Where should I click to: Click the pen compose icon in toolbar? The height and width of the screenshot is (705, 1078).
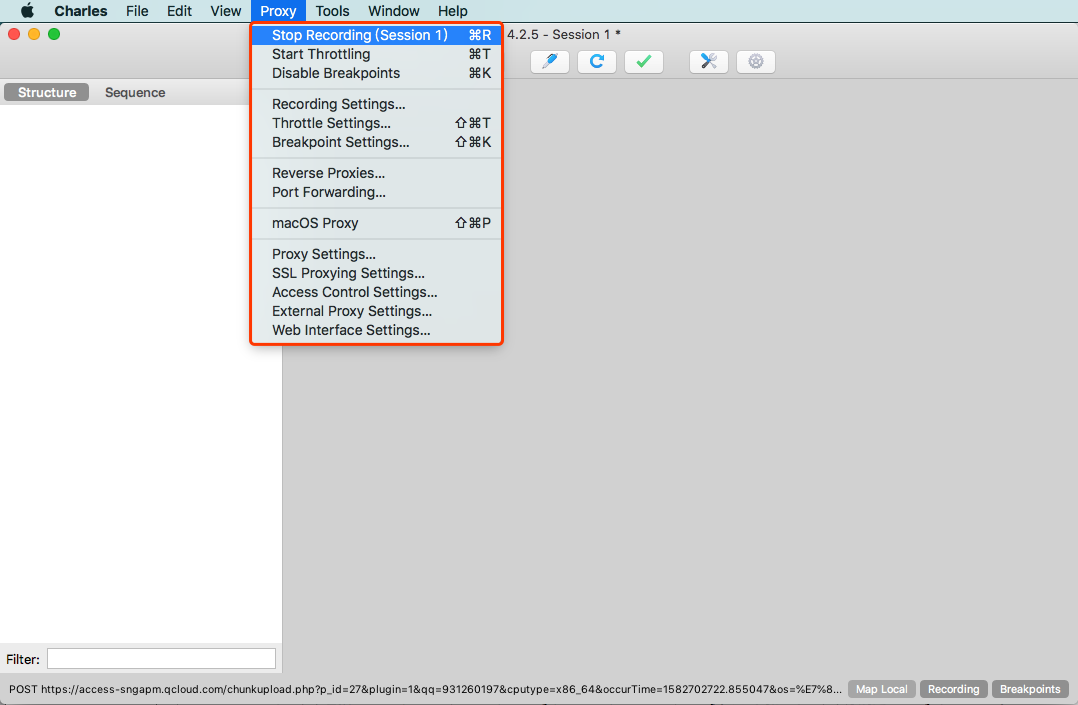(549, 61)
